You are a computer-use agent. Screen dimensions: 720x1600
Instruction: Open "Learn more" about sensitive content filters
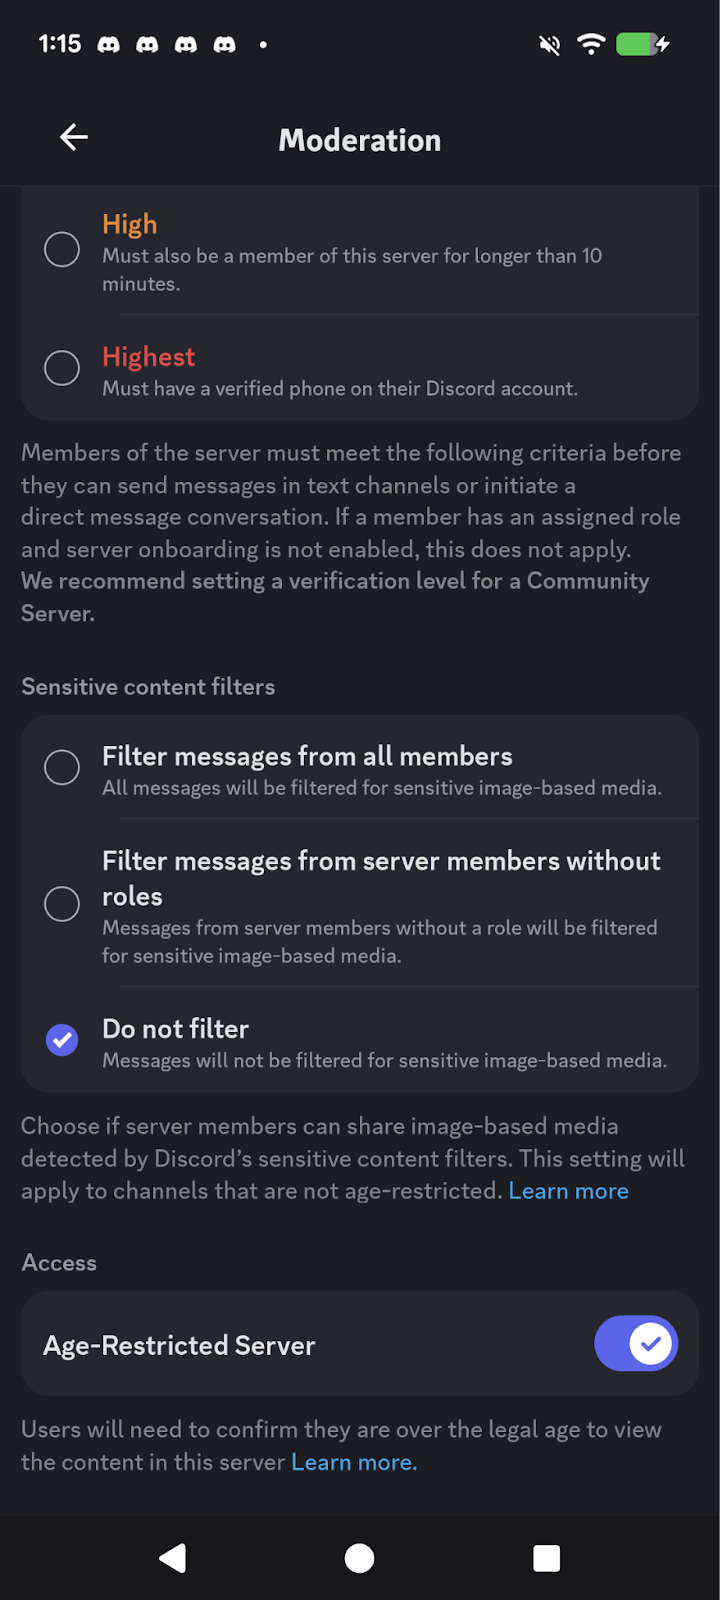point(568,1190)
